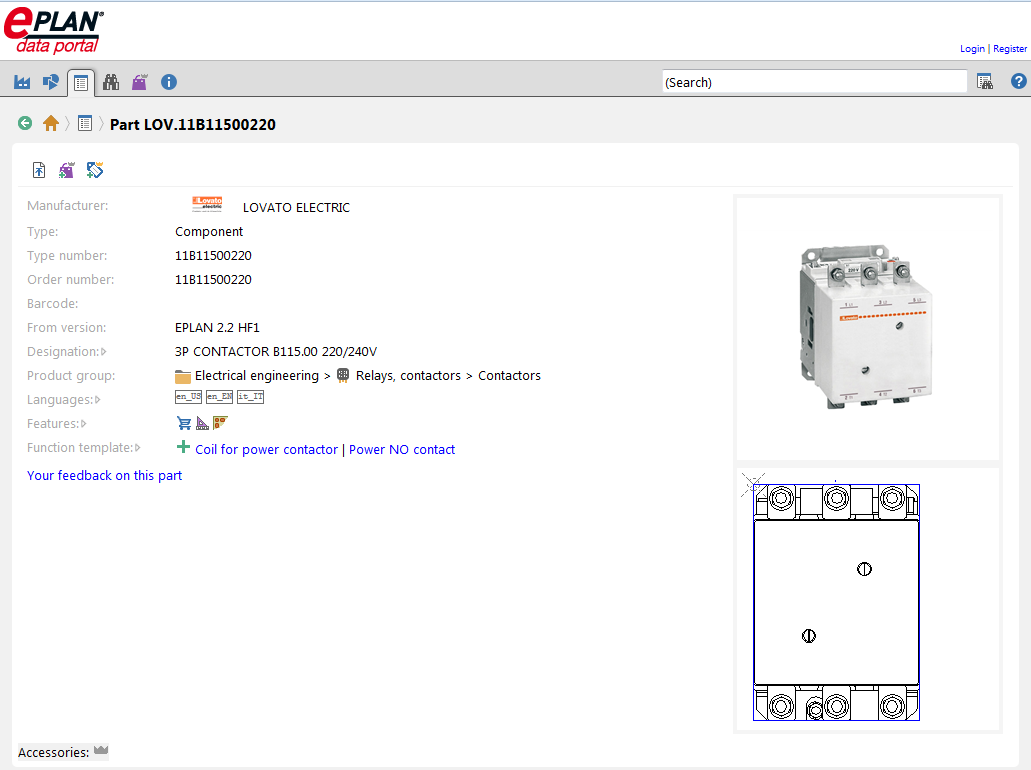
Task: Click the contactor product photo thumbnail
Action: point(867,328)
